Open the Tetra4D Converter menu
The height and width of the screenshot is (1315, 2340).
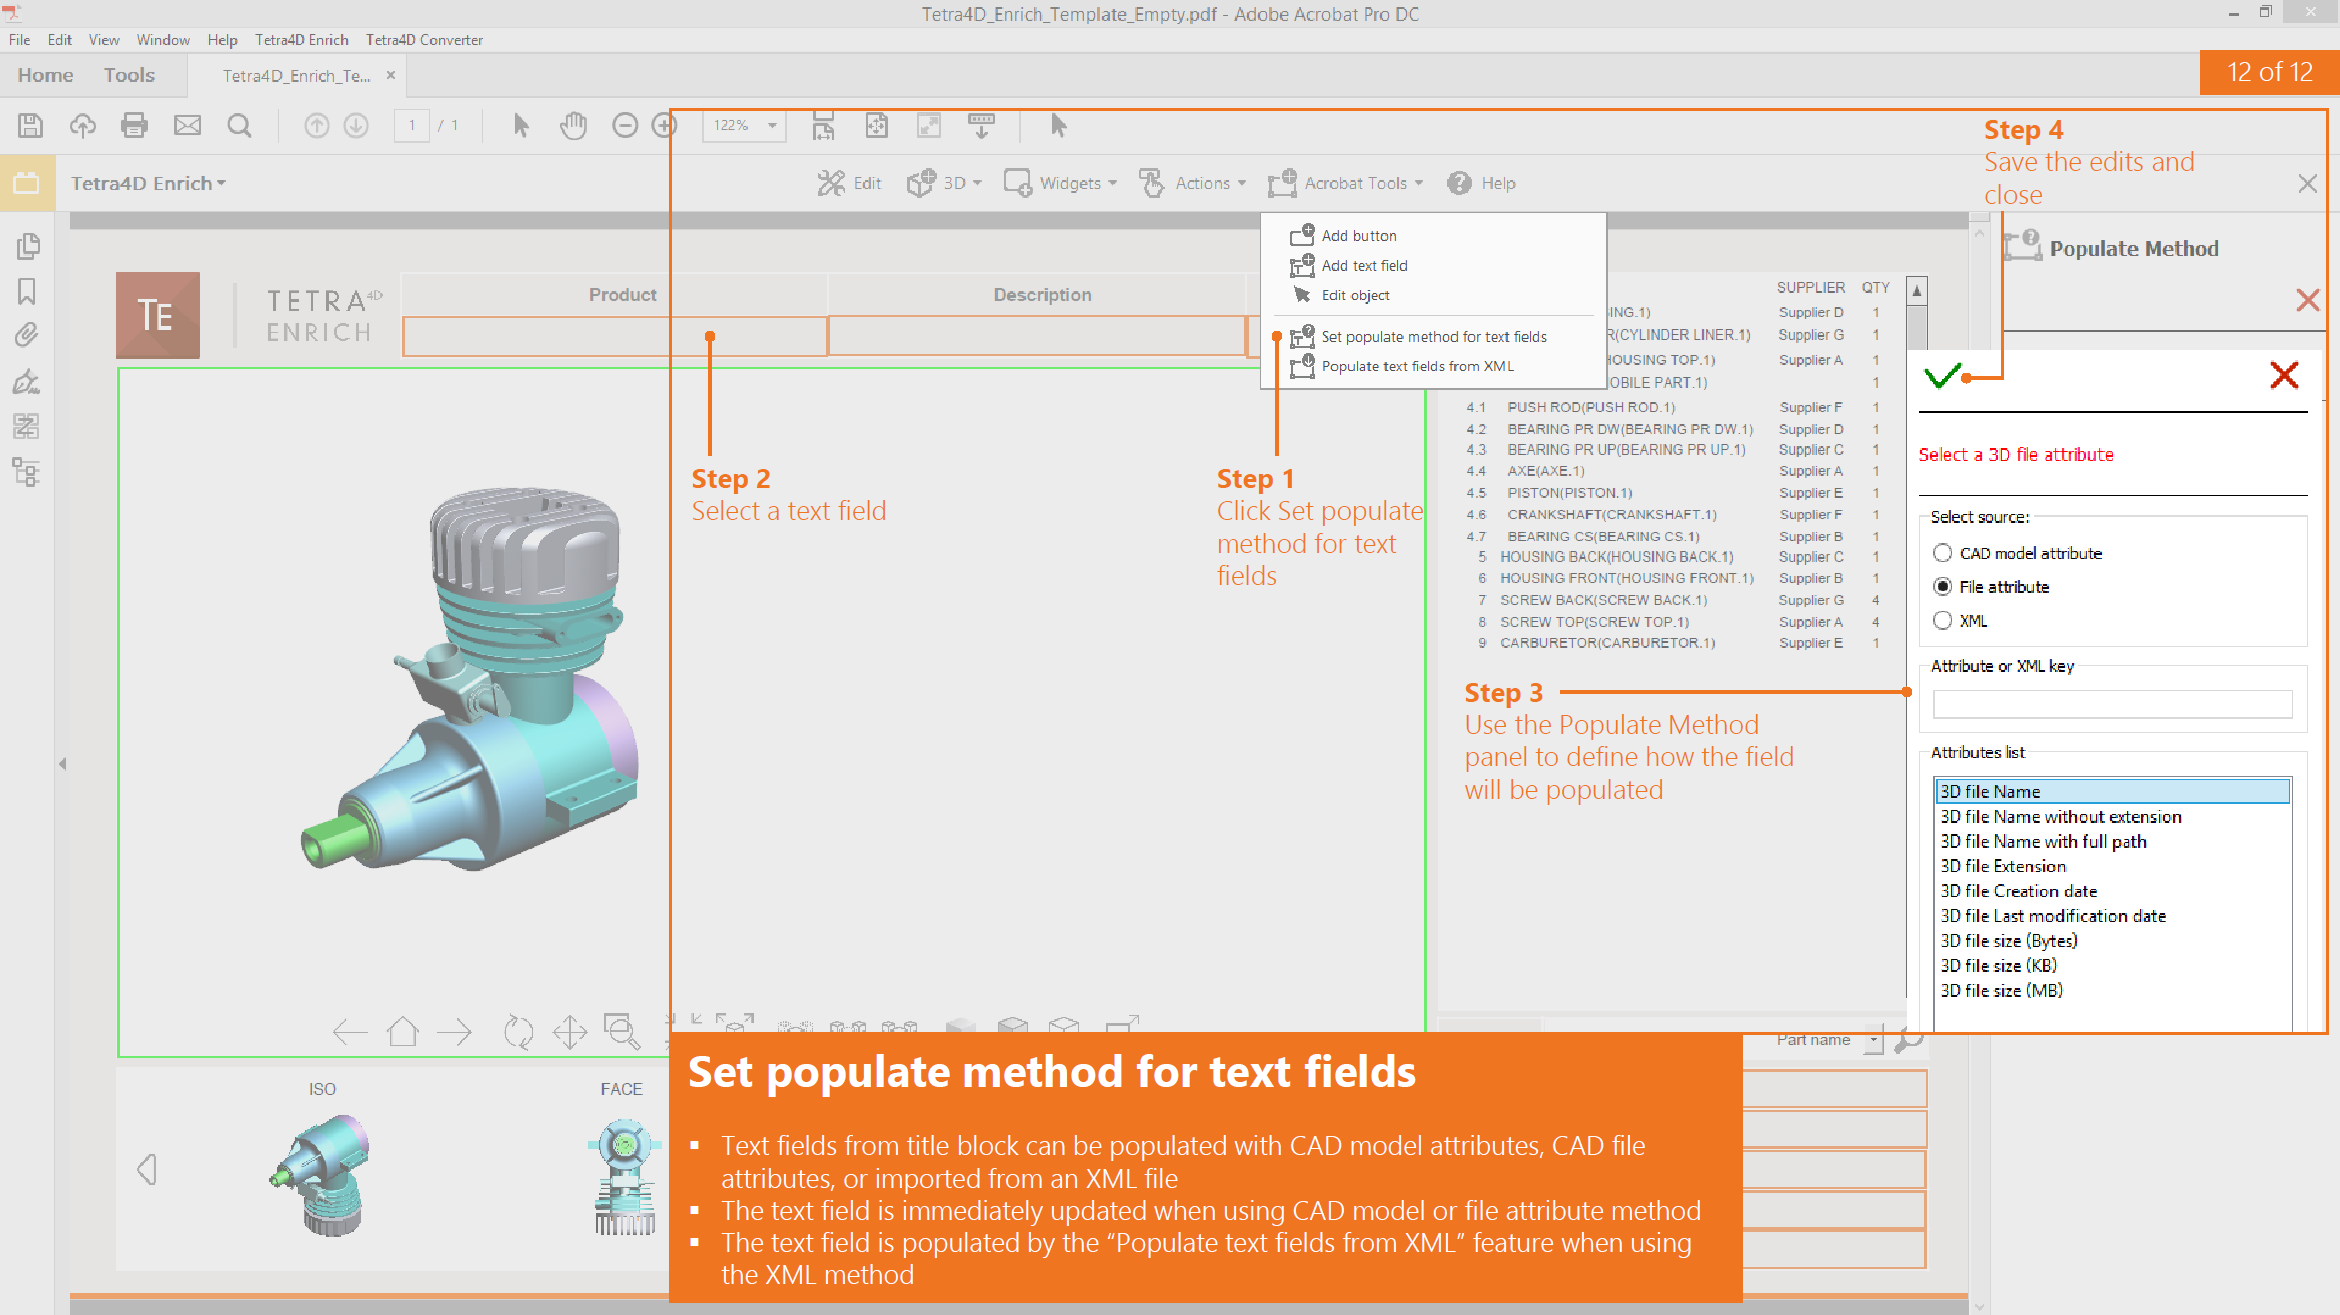coord(424,40)
